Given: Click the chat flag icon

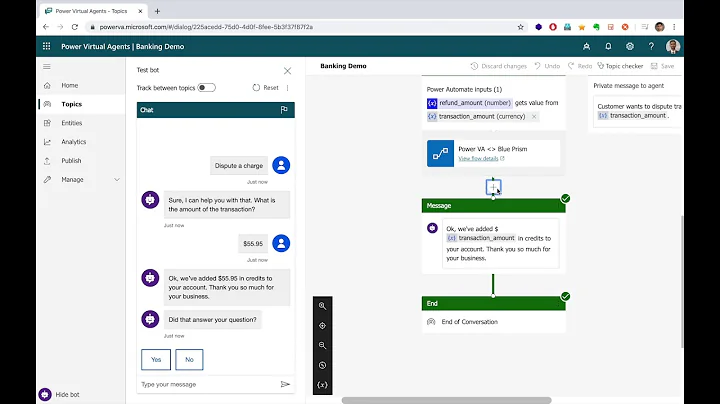Looking at the screenshot, I should pos(284,110).
